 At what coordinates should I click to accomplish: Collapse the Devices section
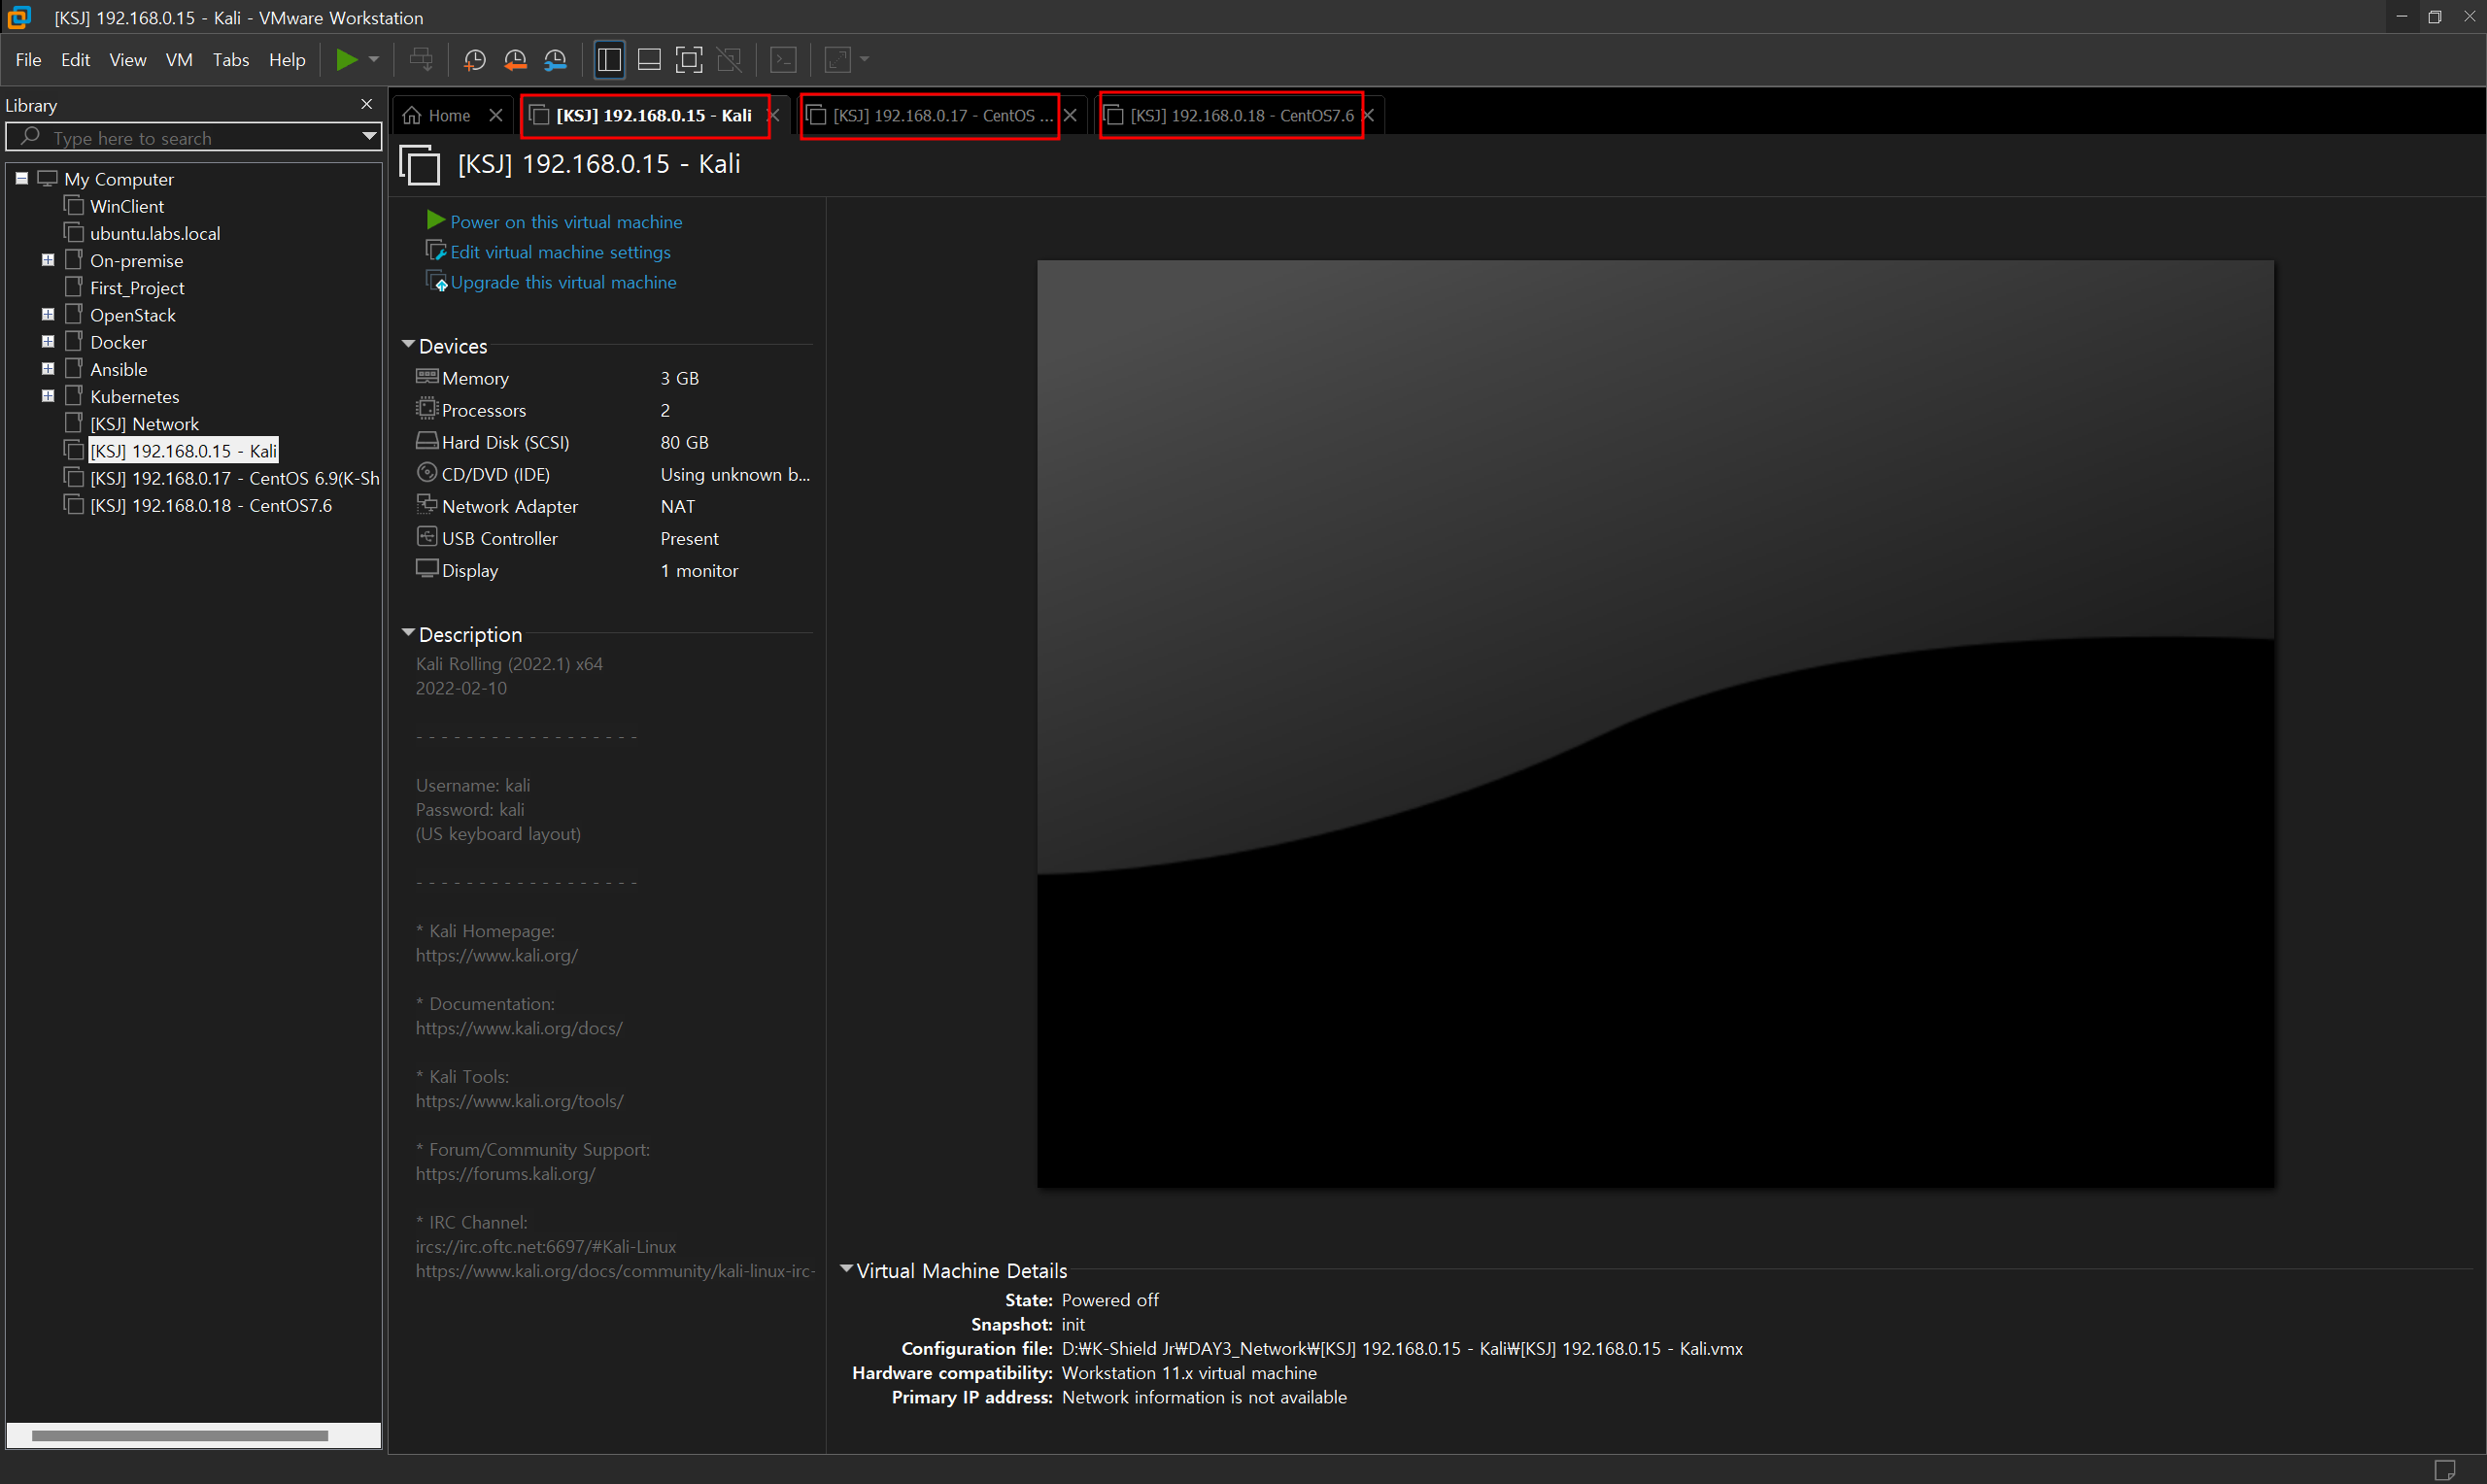click(408, 345)
